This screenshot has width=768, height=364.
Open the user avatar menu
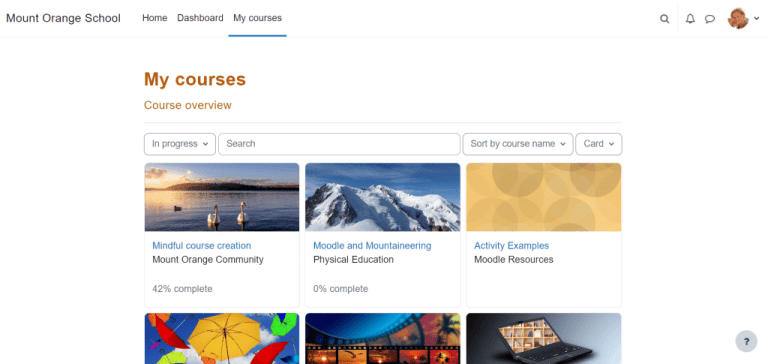[738, 18]
